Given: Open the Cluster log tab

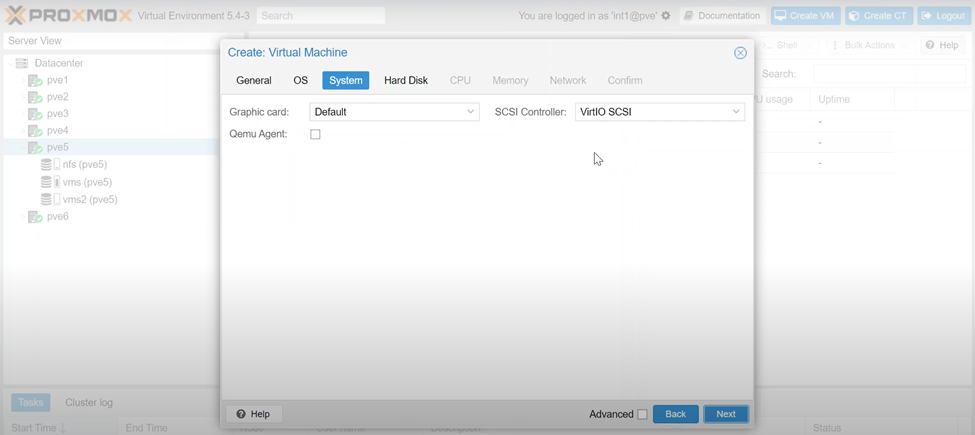Looking at the screenshot, I should tap(89, 402).
